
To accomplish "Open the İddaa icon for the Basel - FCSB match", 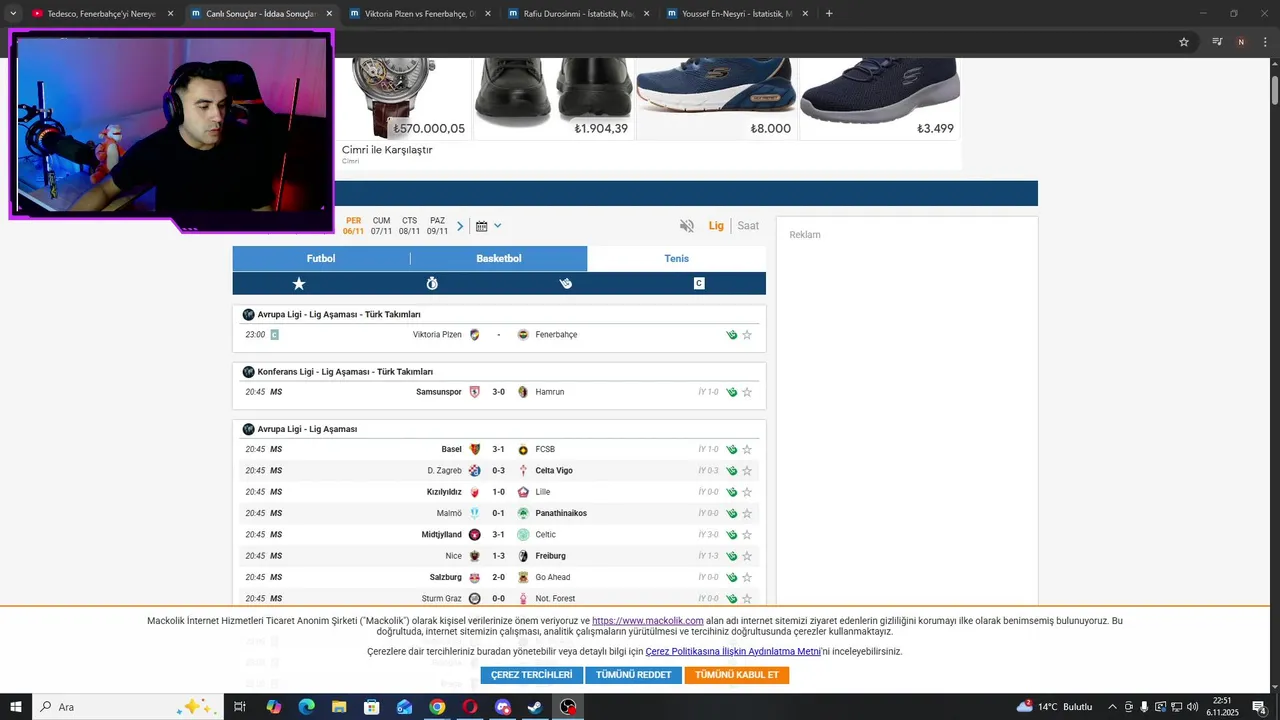I will [732, 450].
